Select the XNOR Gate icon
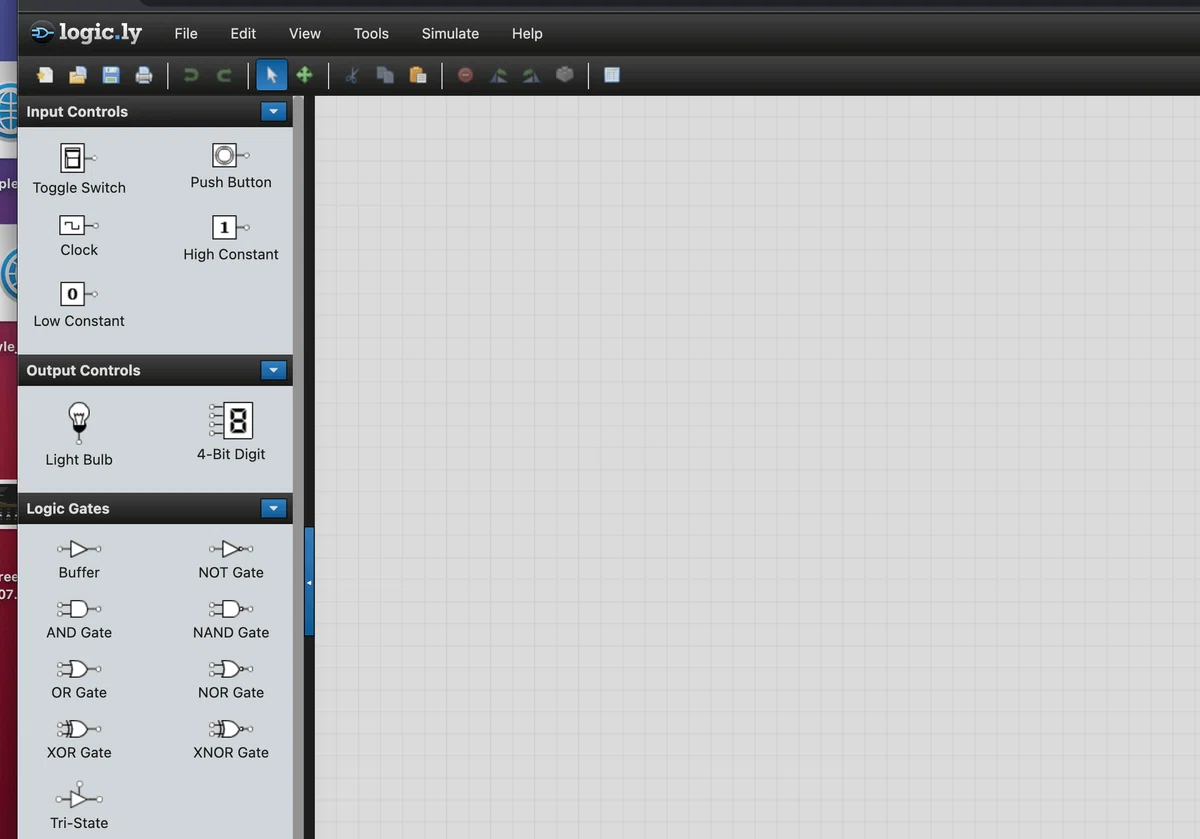The image size is (1200, 839). point(231,729)
